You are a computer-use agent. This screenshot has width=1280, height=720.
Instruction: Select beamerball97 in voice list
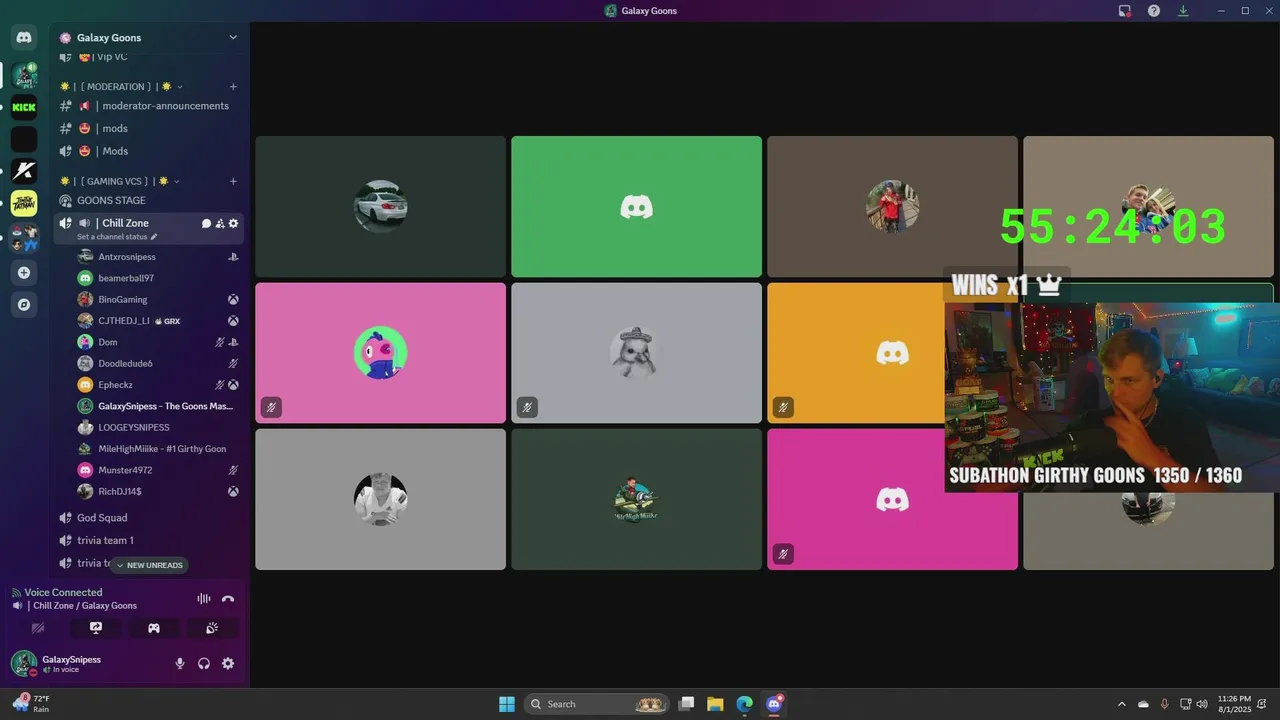[x=159, y=278]
